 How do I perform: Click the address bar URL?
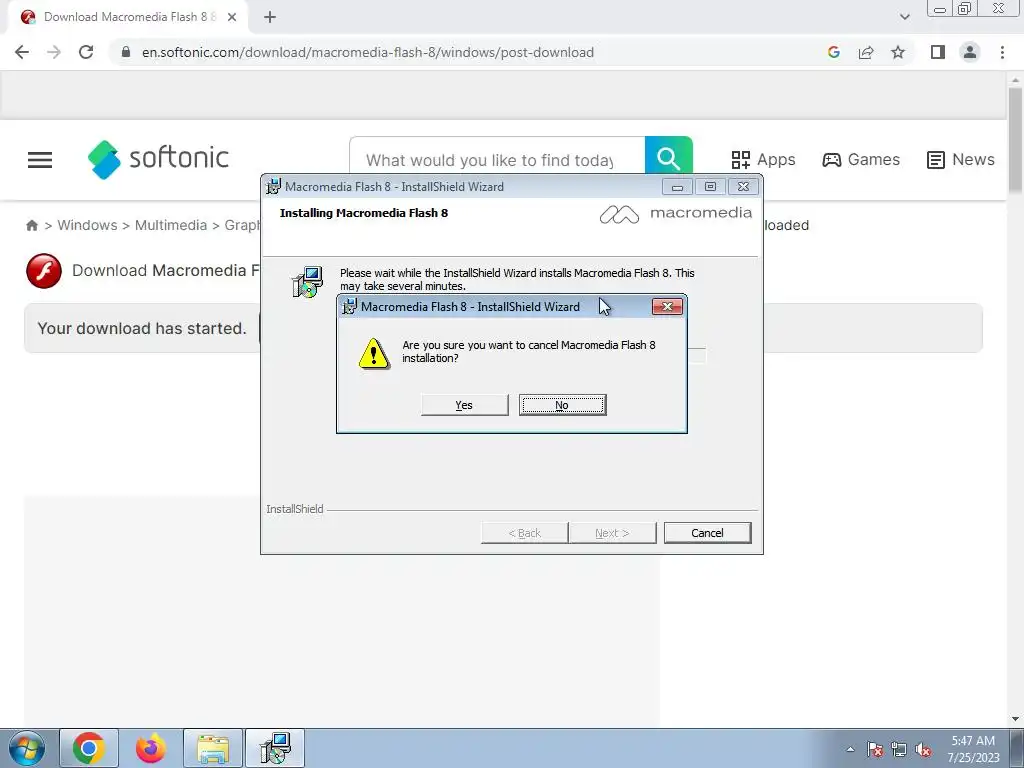point(368,52)
